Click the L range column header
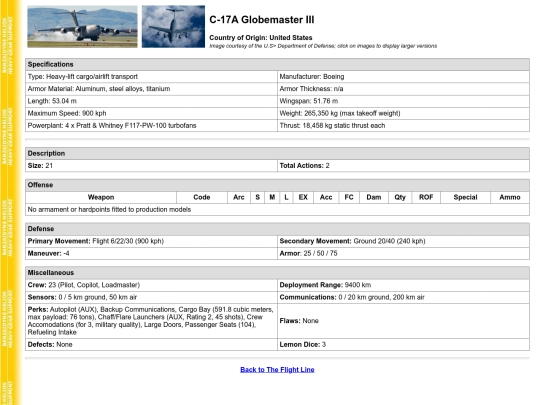The width and height of the screenshot is (540, 405). 286,197
